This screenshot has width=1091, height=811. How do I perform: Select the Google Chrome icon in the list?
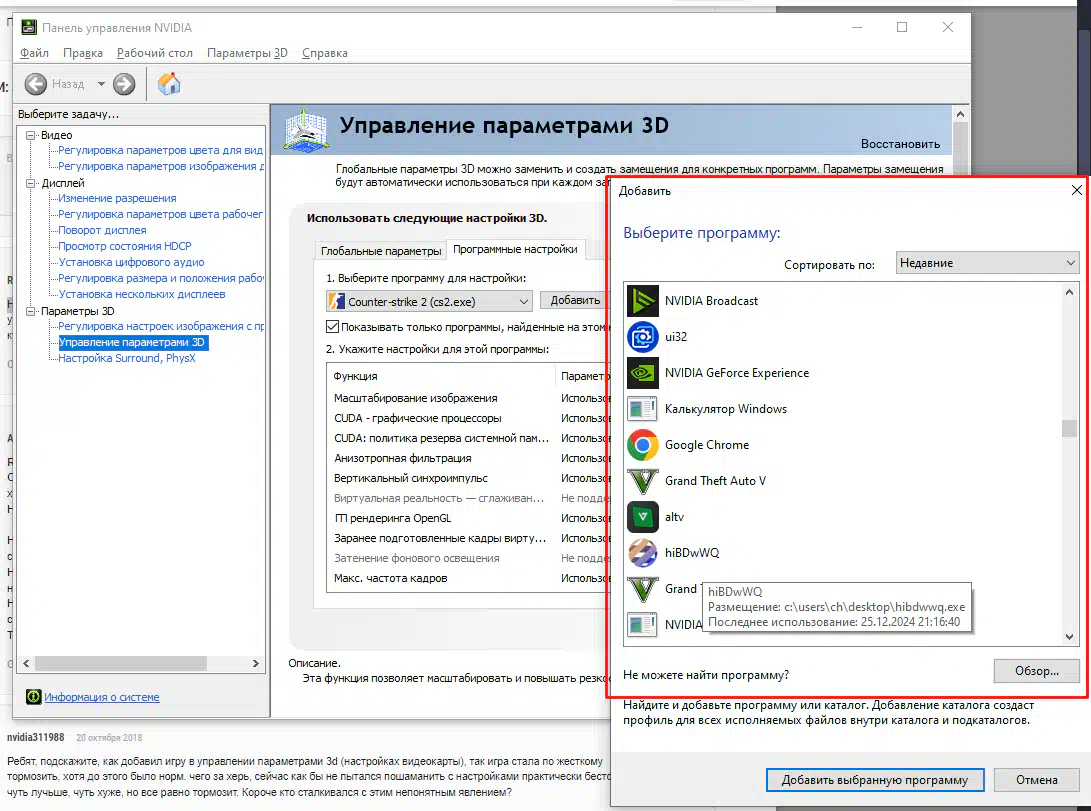click(642, 445)
